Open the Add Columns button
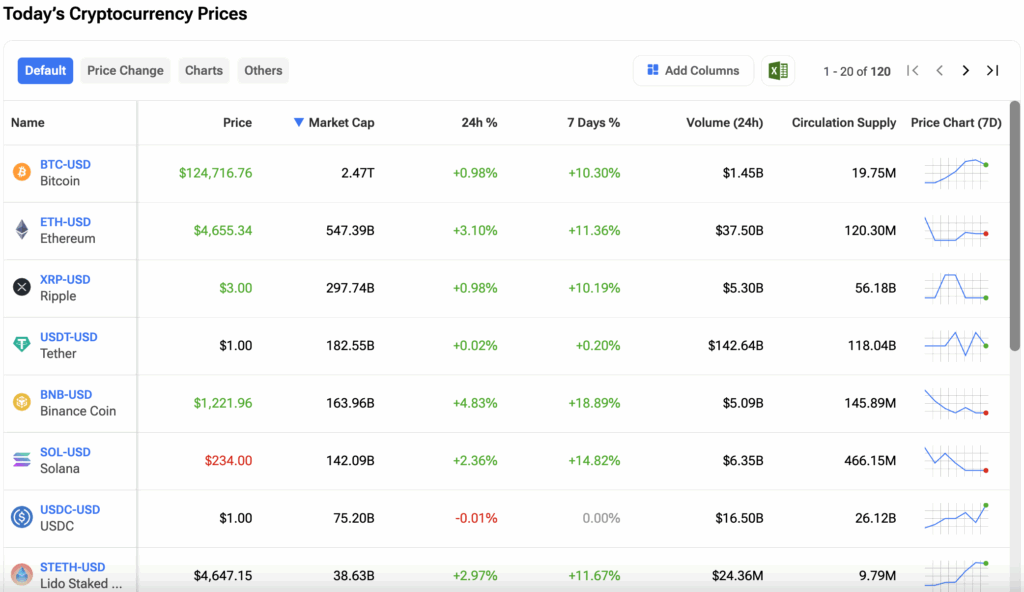1024x592 pixels. tap(693, 71)
